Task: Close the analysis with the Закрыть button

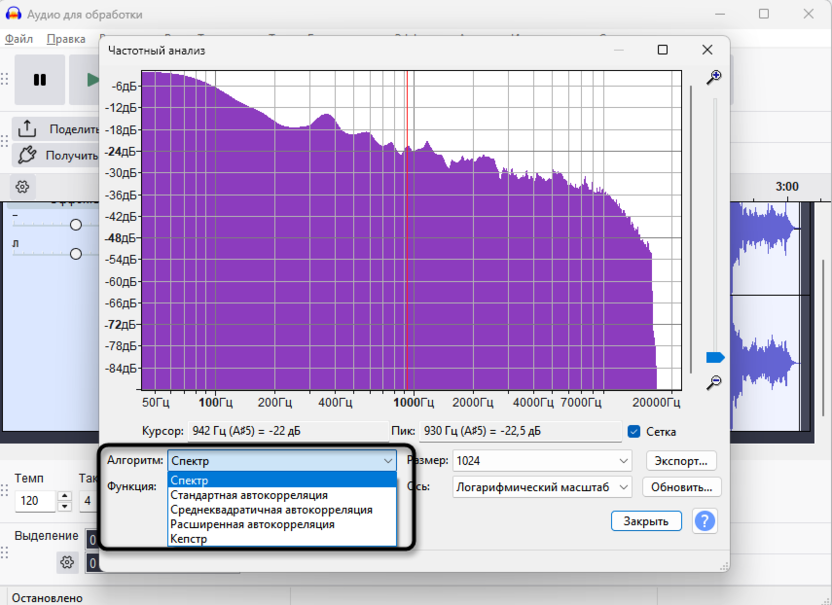Action: 646,521
